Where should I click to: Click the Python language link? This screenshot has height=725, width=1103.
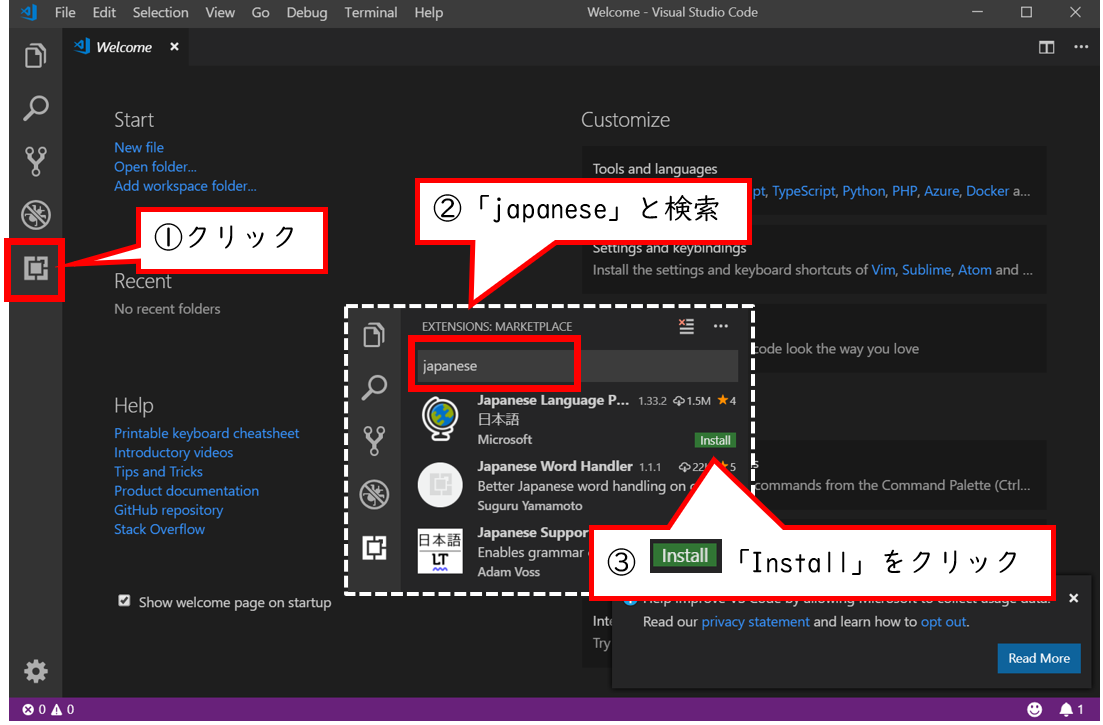863,191
